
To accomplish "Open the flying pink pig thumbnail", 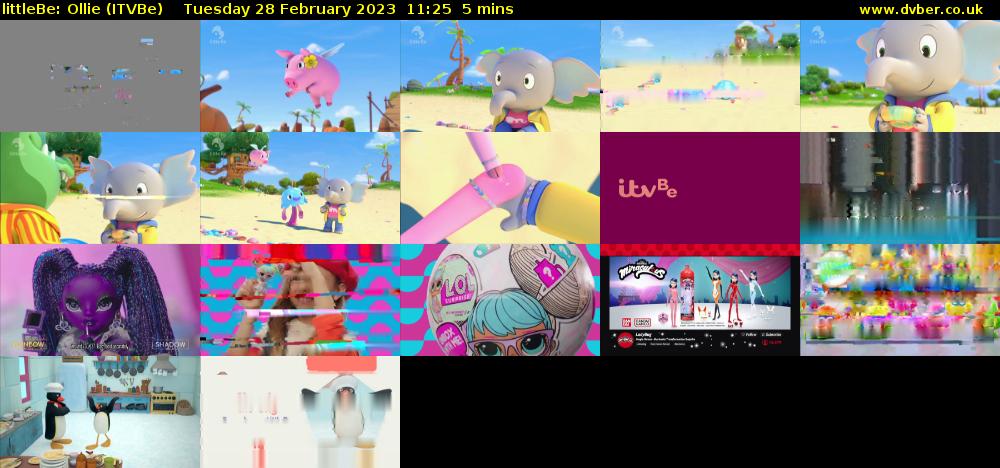I will click(x=300, y=76).
